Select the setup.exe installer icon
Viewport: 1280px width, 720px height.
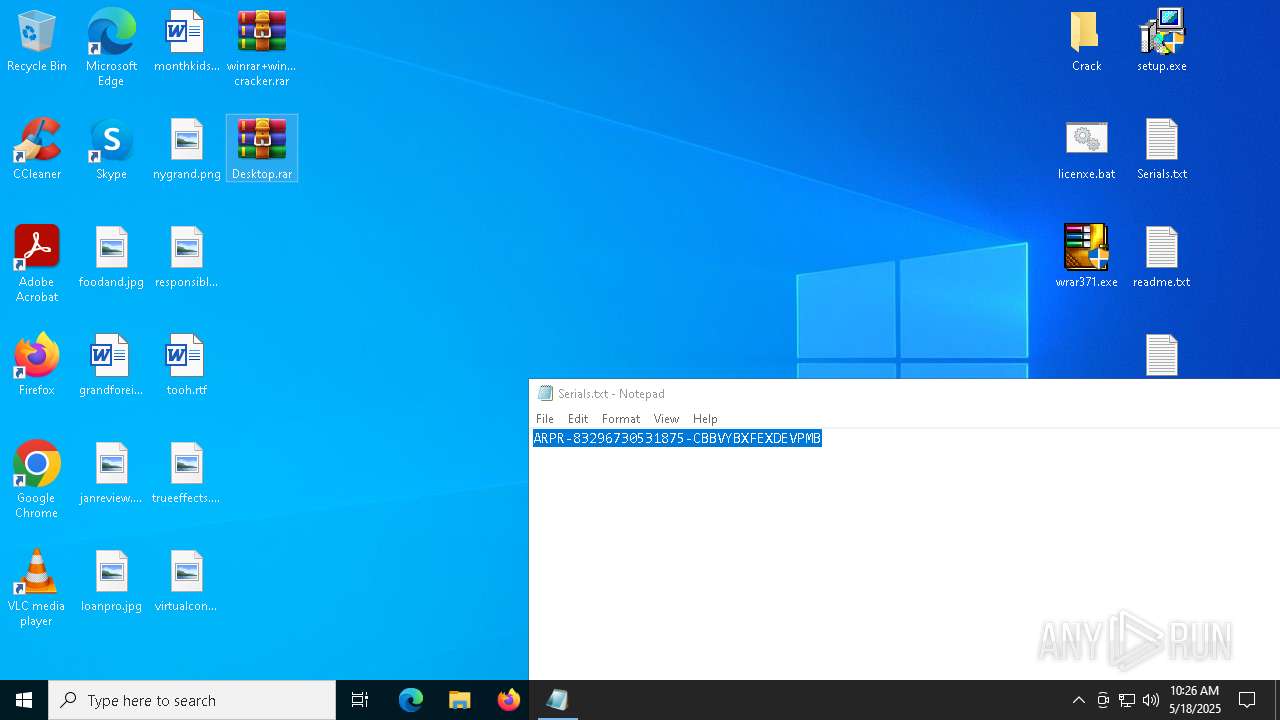coord(1162,42)
